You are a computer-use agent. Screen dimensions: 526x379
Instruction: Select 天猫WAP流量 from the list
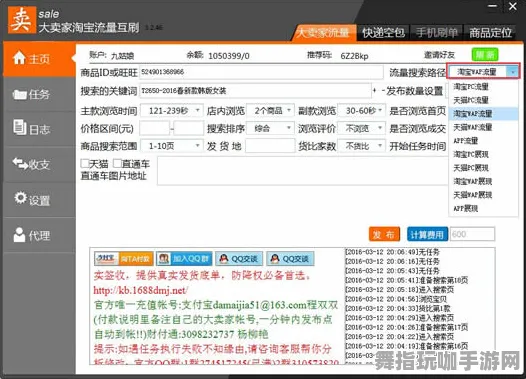(483, 127)
